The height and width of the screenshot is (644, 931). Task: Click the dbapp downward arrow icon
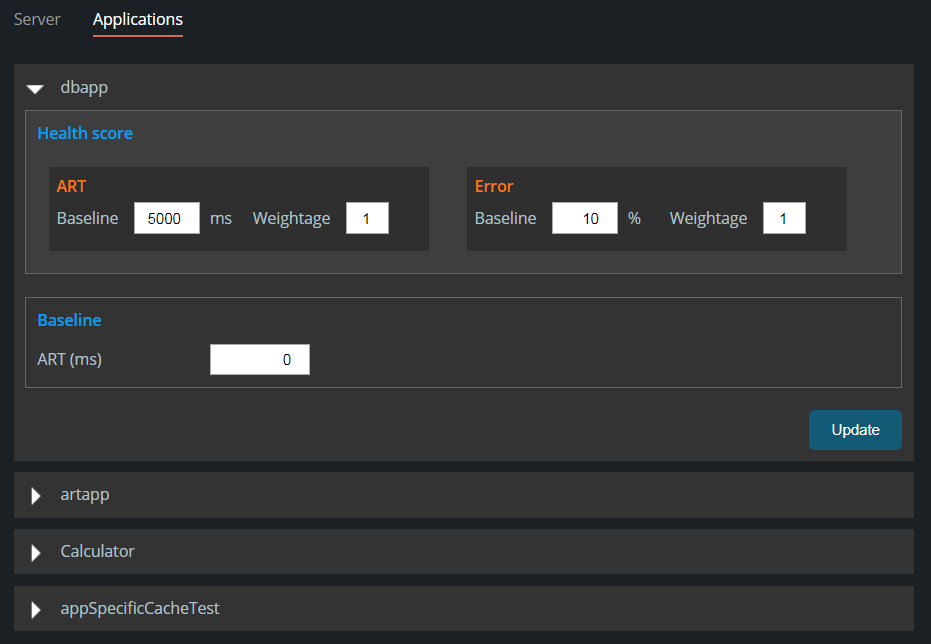click(x=36, y=88)
